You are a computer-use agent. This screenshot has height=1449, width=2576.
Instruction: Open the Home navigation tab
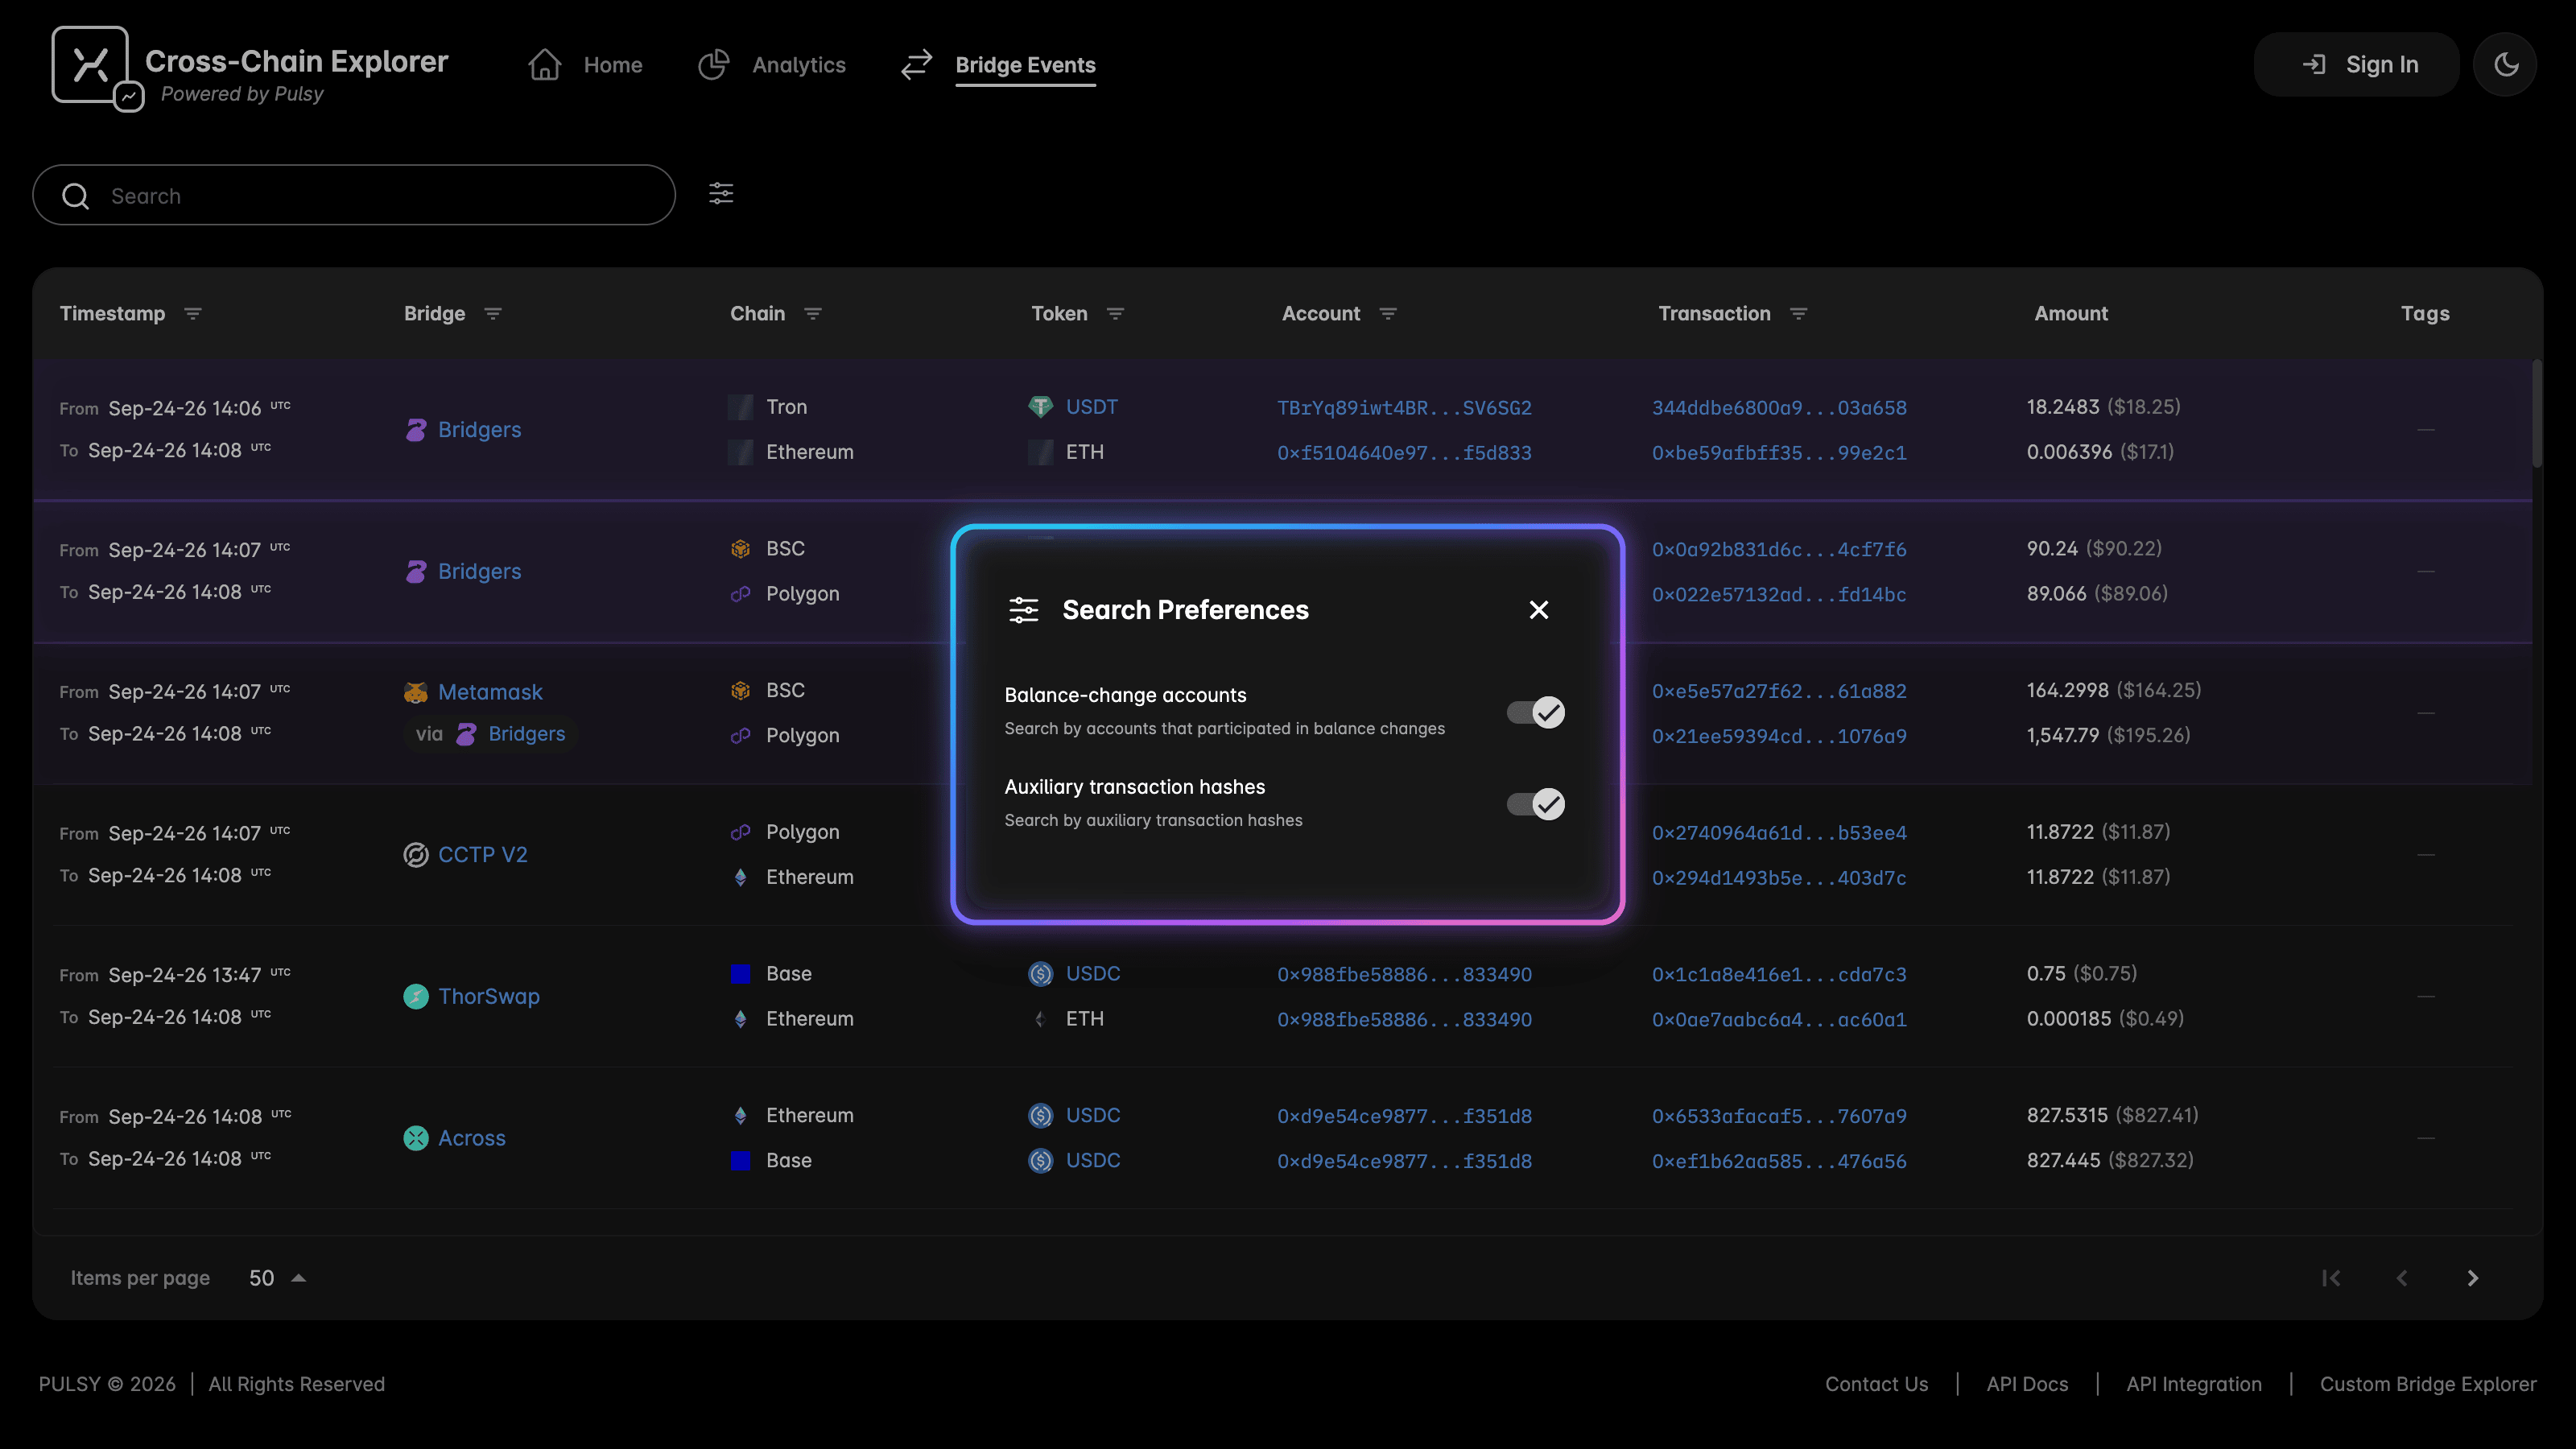[x=585, y=65]
